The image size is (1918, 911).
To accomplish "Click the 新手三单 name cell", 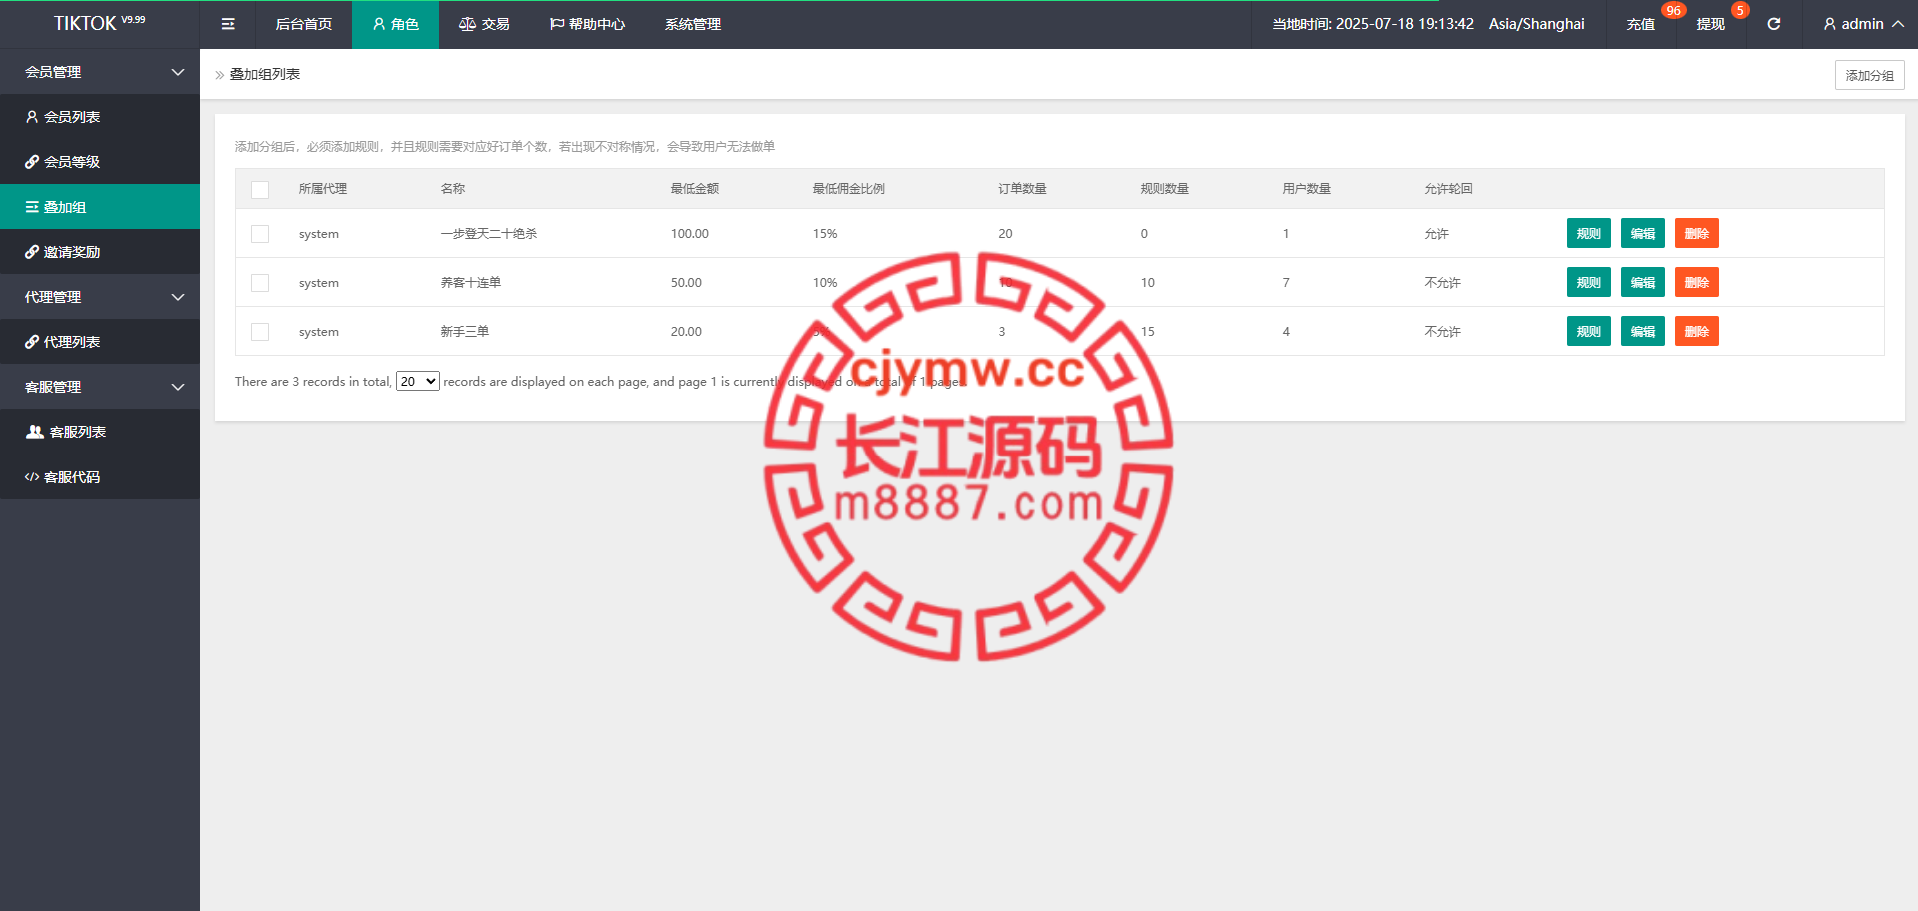I will point(465,332).
